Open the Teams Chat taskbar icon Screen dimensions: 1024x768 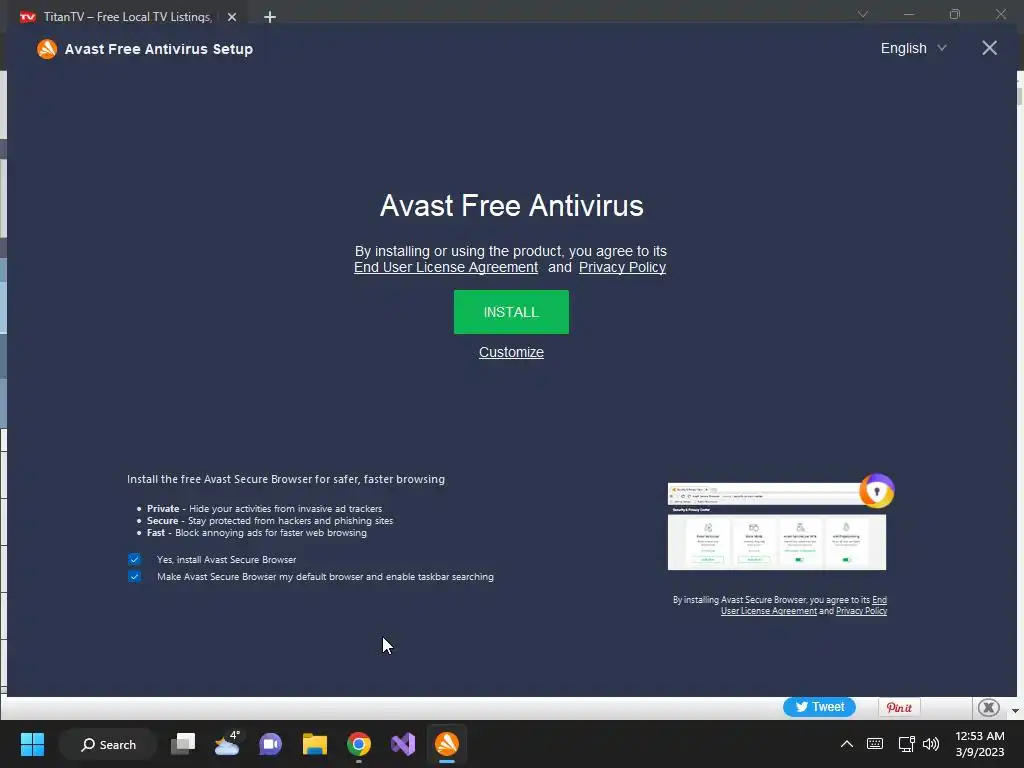(x=270, y=744)
